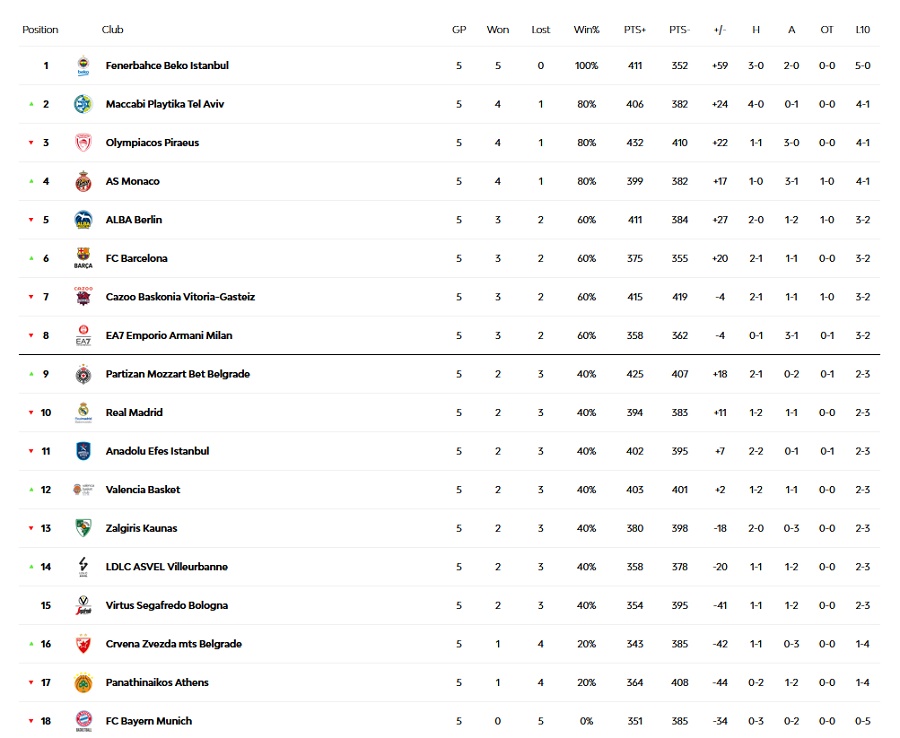Viewport: 900px width, 738px height.
Task: Click the Valencia Basket club name
Action: pos(143,490)
